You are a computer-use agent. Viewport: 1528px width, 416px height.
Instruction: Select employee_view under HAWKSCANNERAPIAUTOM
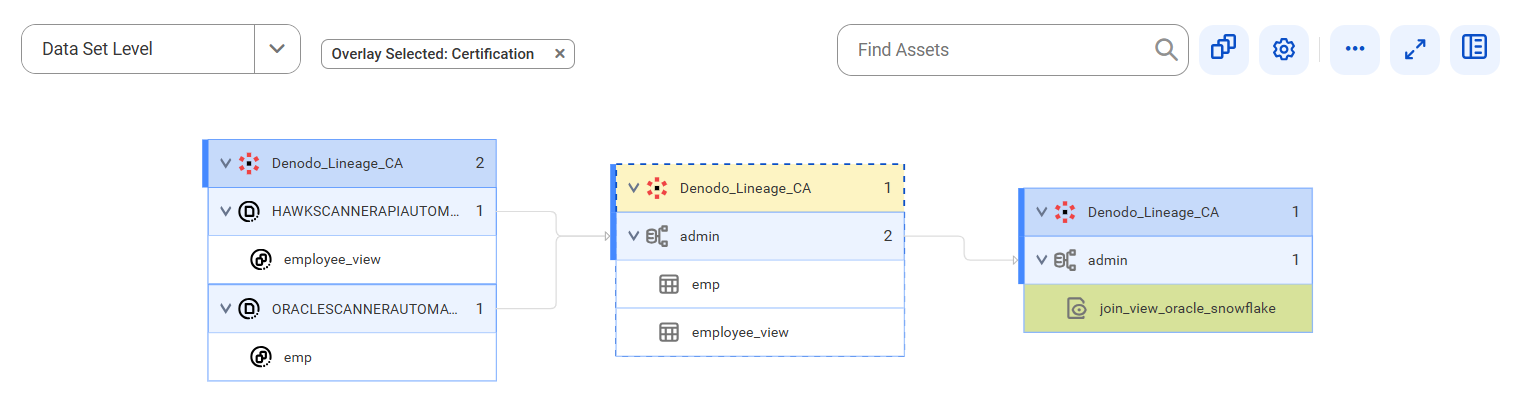(352, 260)
